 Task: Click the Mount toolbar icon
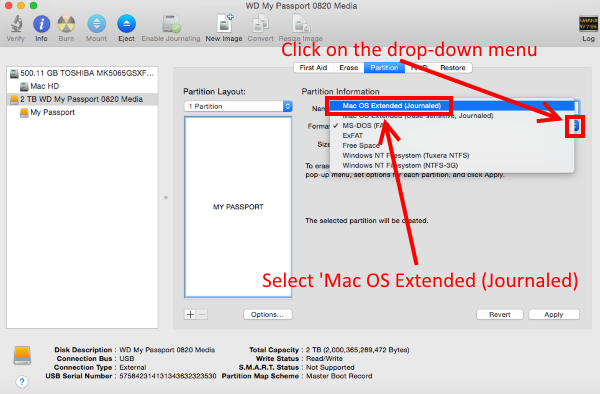pyautogui.click(x=96, y=28)
